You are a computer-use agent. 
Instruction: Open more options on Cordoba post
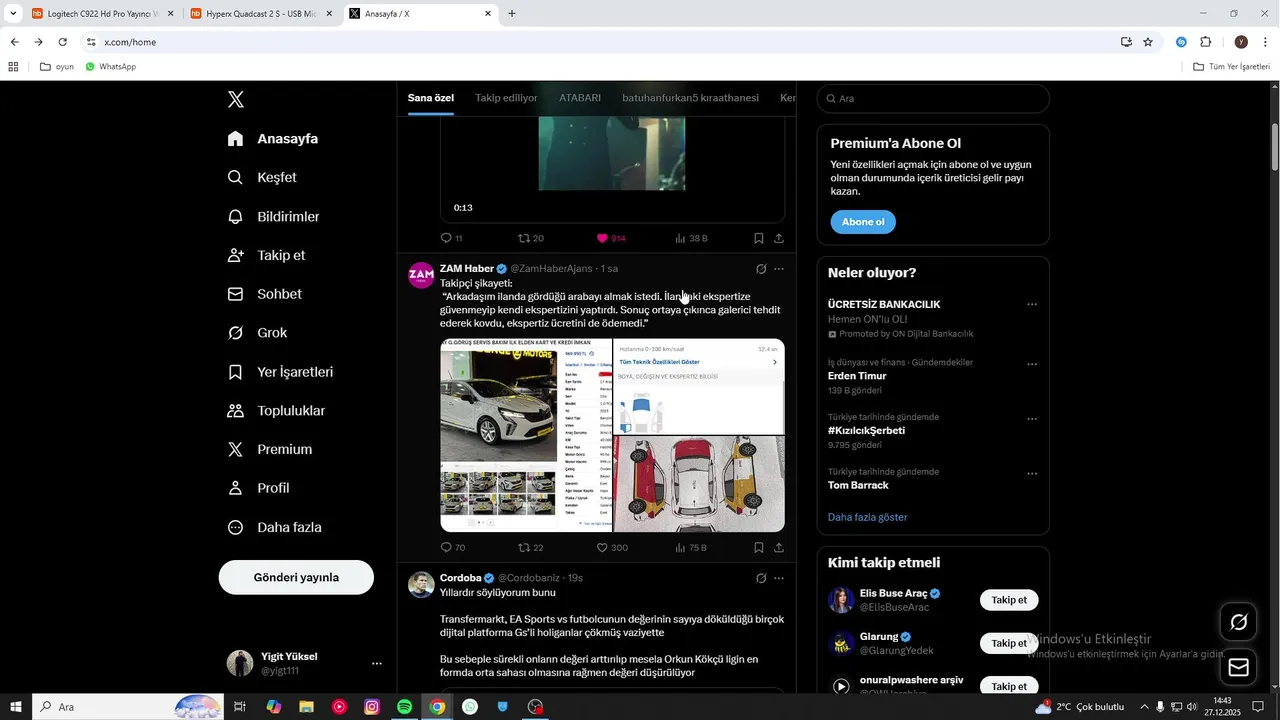click(x=779, y=578)
